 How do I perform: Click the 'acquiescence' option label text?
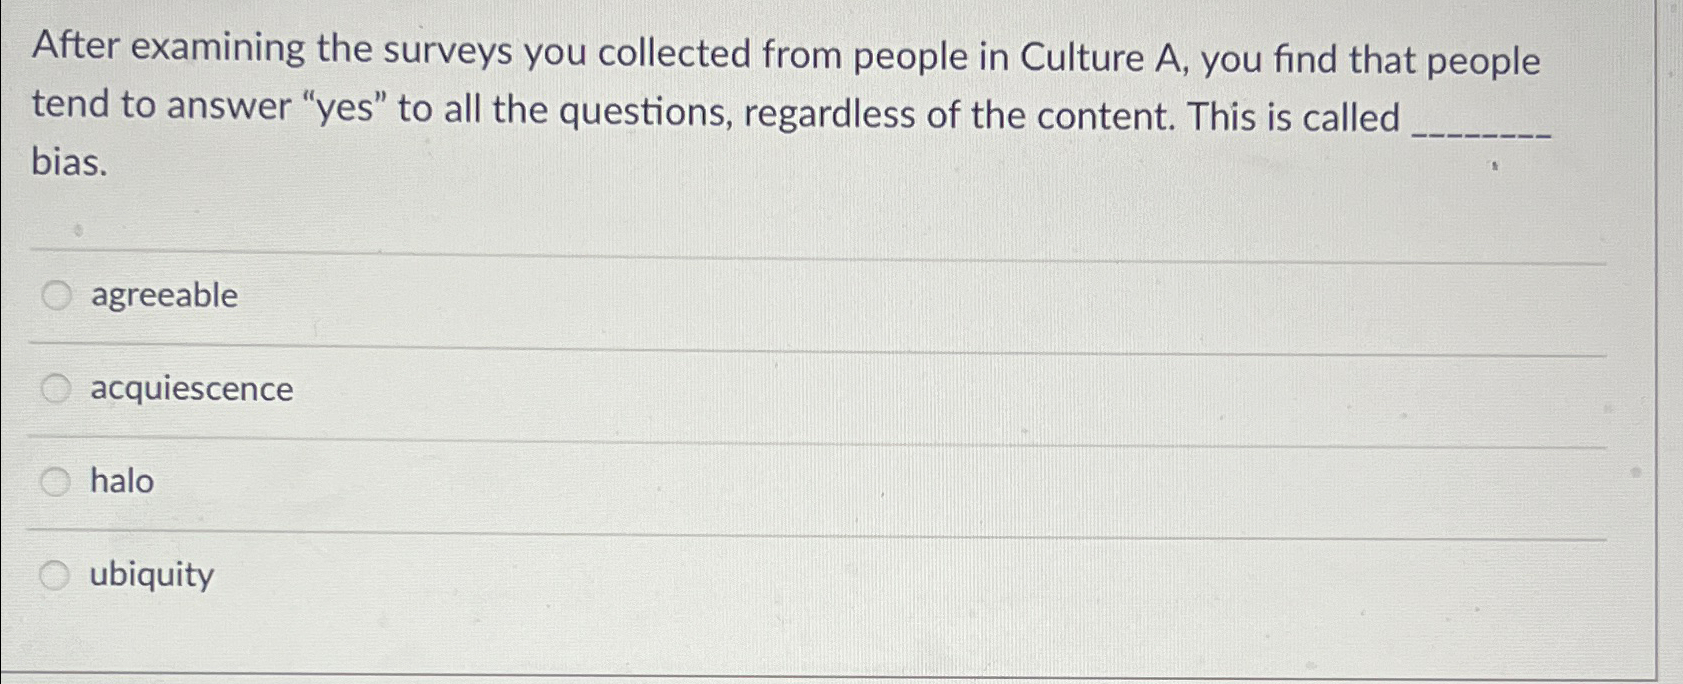(190, 388)
